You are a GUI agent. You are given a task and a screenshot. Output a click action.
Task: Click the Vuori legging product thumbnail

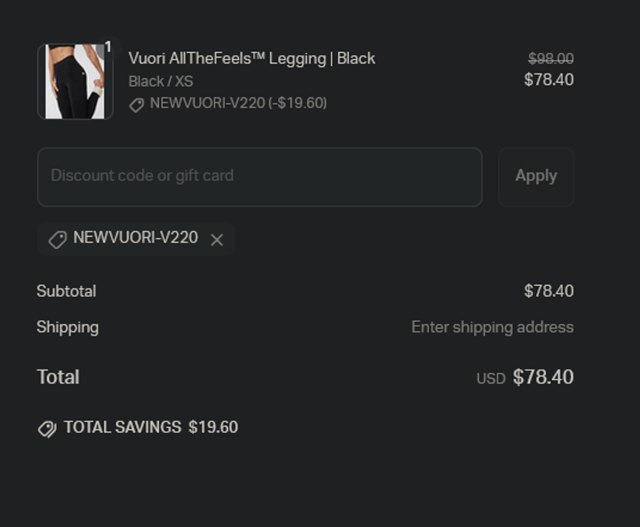[x=74, y=82]
